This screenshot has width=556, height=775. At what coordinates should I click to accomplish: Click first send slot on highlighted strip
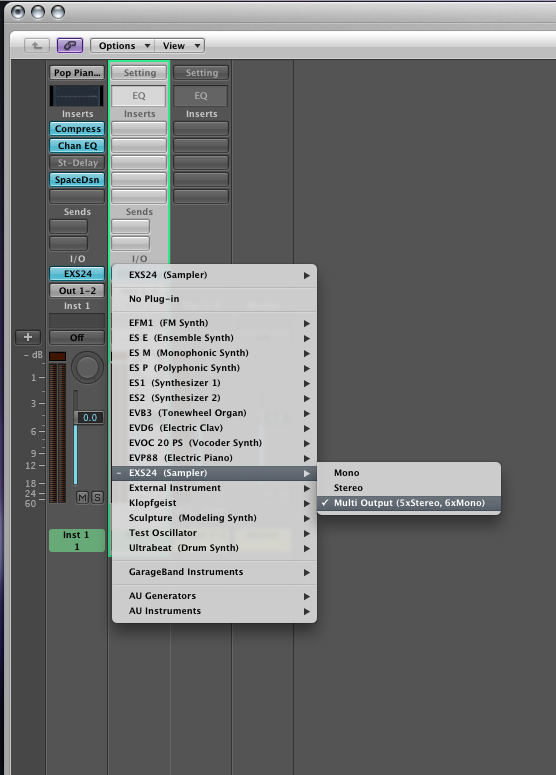pos(130,226)
